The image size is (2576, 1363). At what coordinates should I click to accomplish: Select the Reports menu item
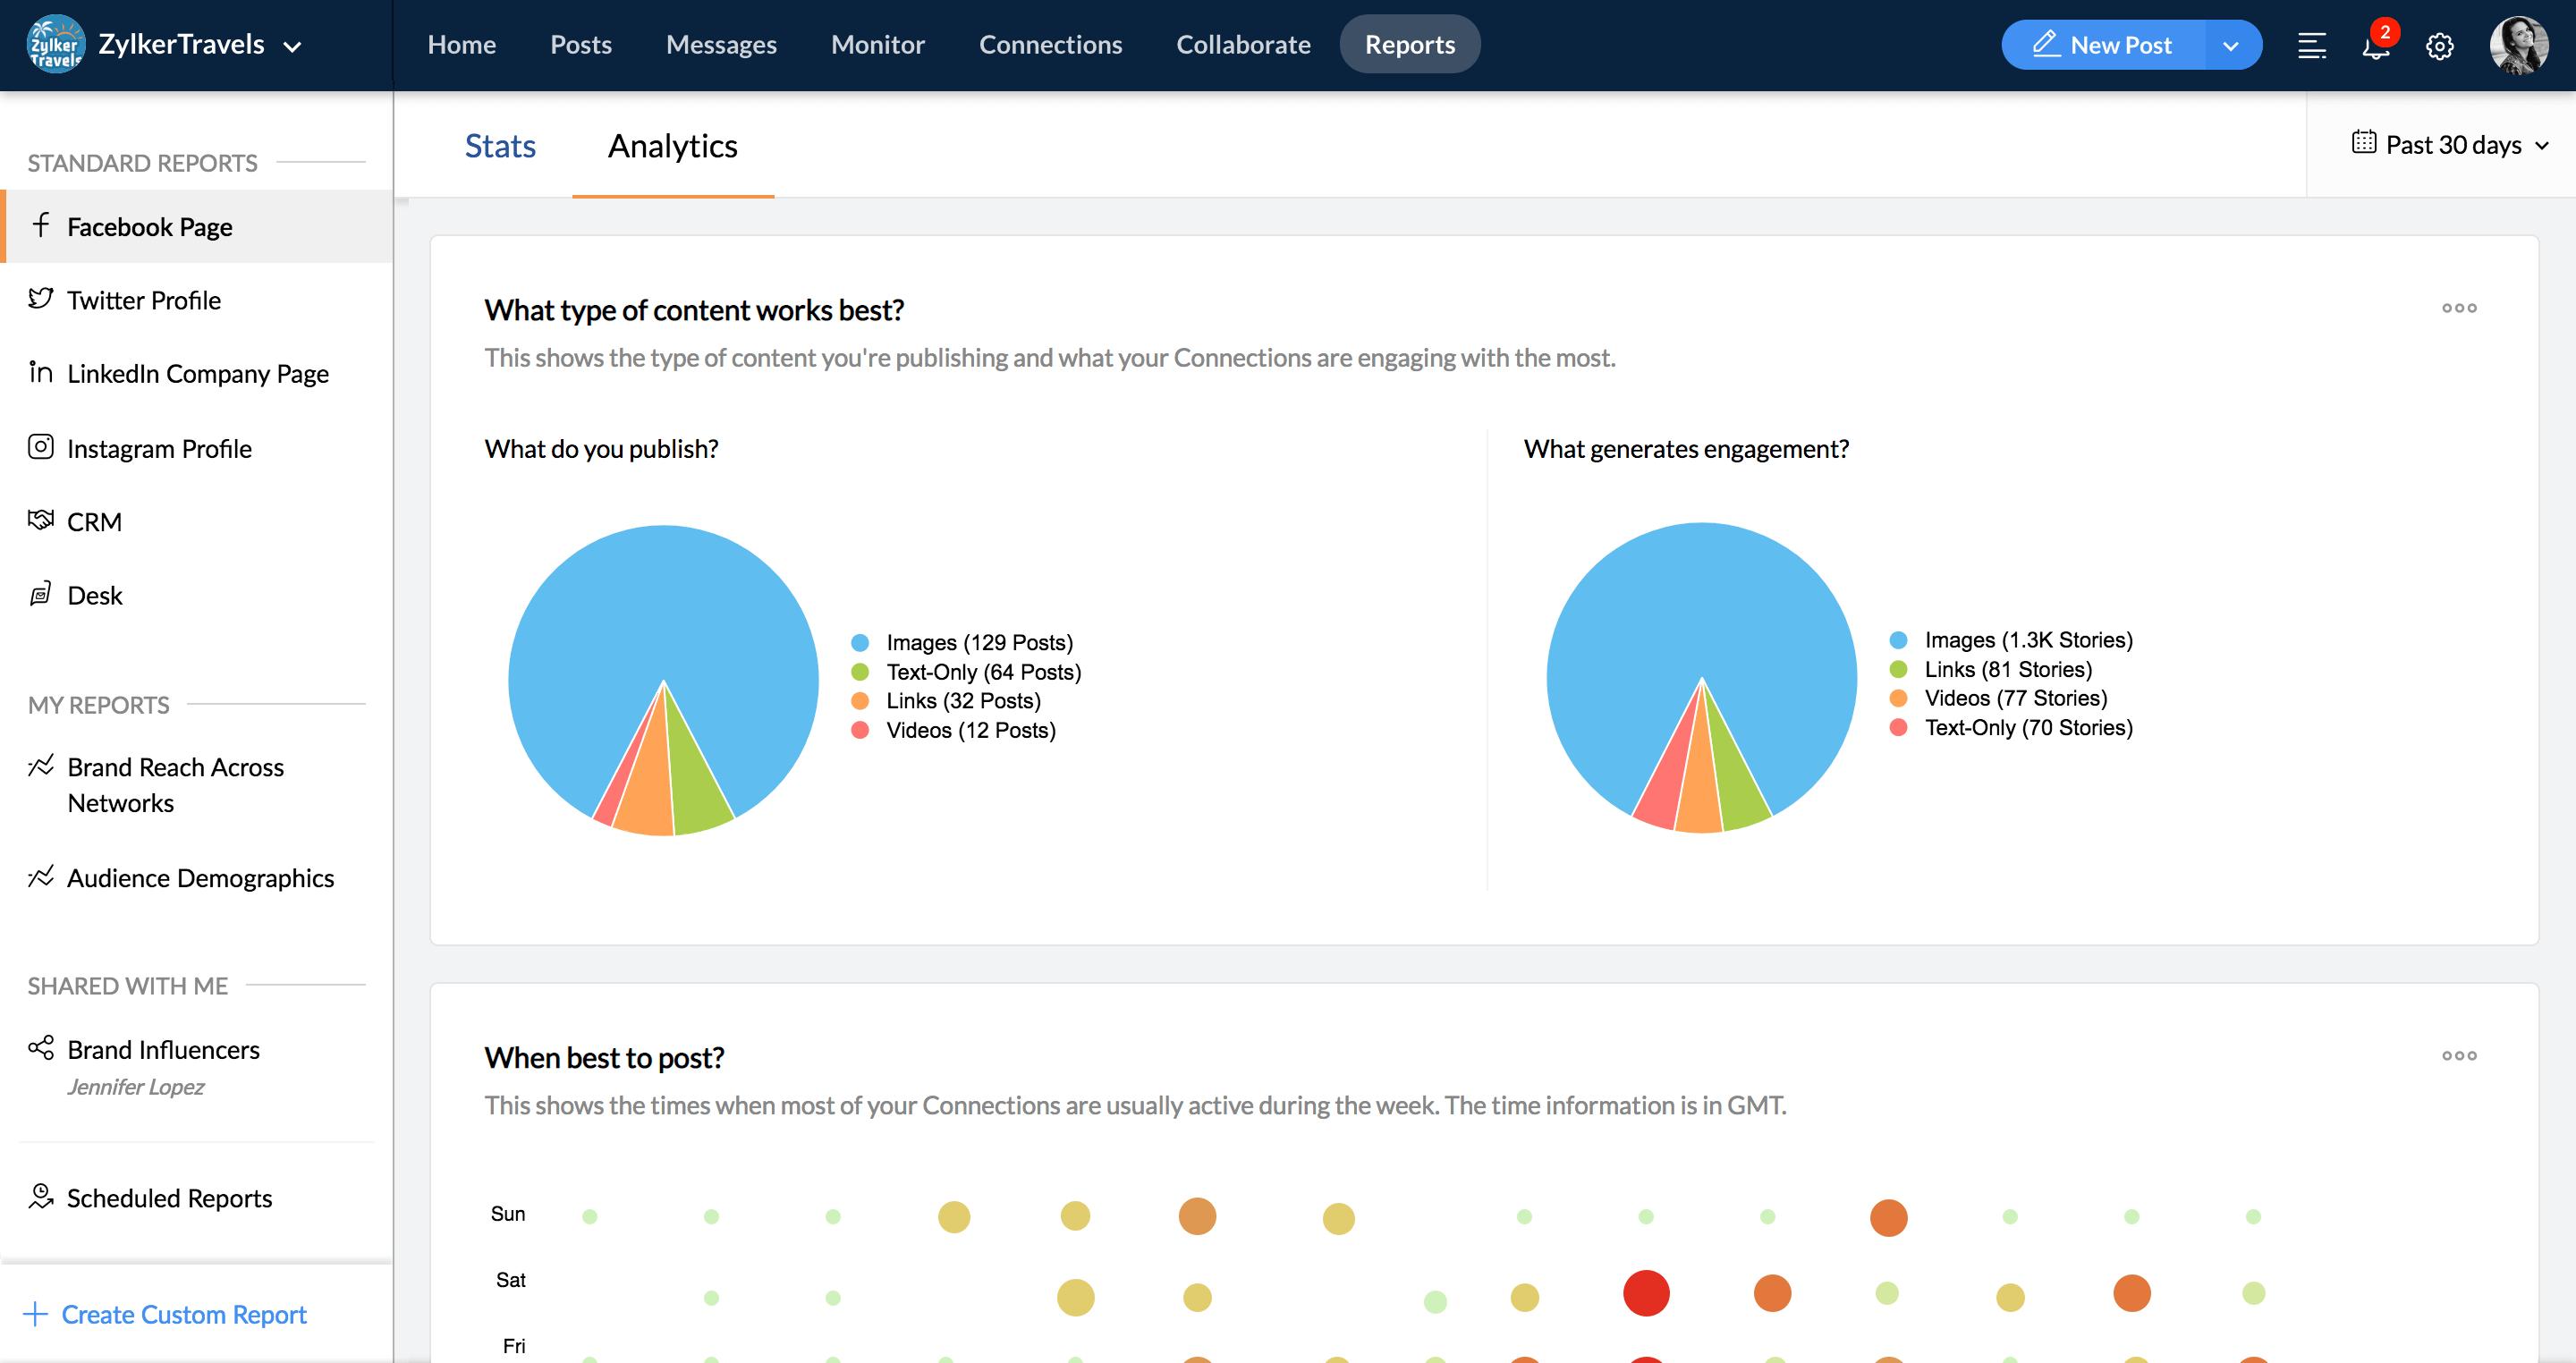(1409, 44)
